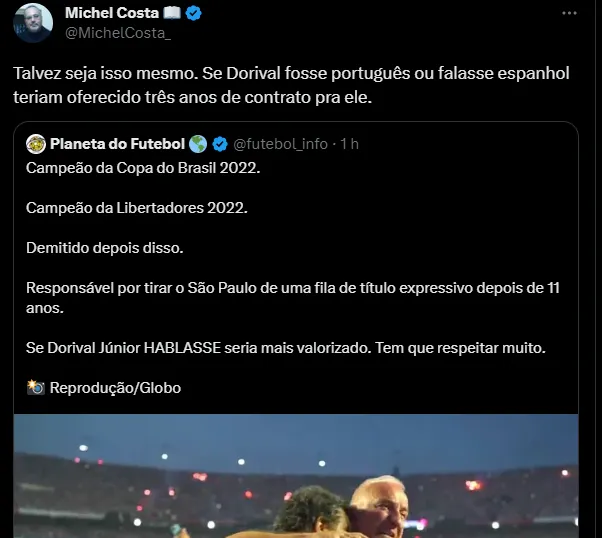This screenshot has width=602, height=538.
Task: Click Michel Costa's profile avatar
Action: (x=33, y=22)
